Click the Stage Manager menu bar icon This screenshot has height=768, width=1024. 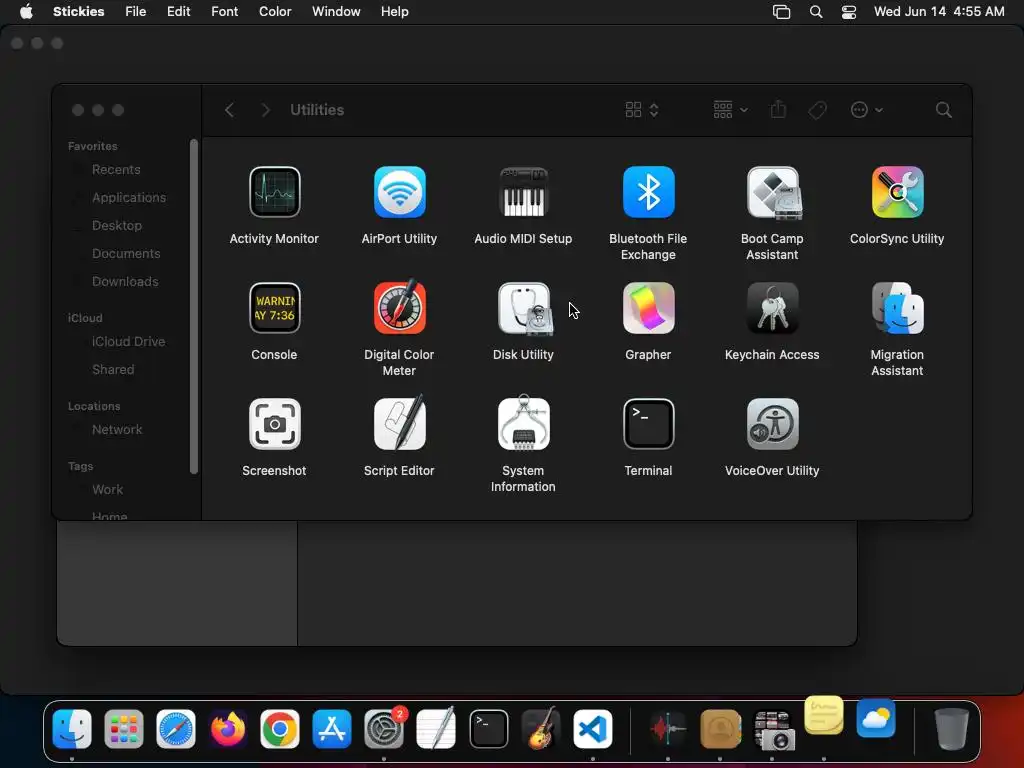781,12
